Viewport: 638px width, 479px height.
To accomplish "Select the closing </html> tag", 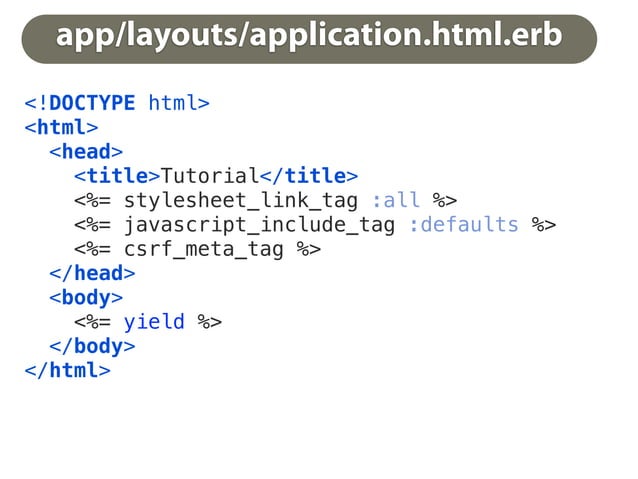I will coord(68,370).
